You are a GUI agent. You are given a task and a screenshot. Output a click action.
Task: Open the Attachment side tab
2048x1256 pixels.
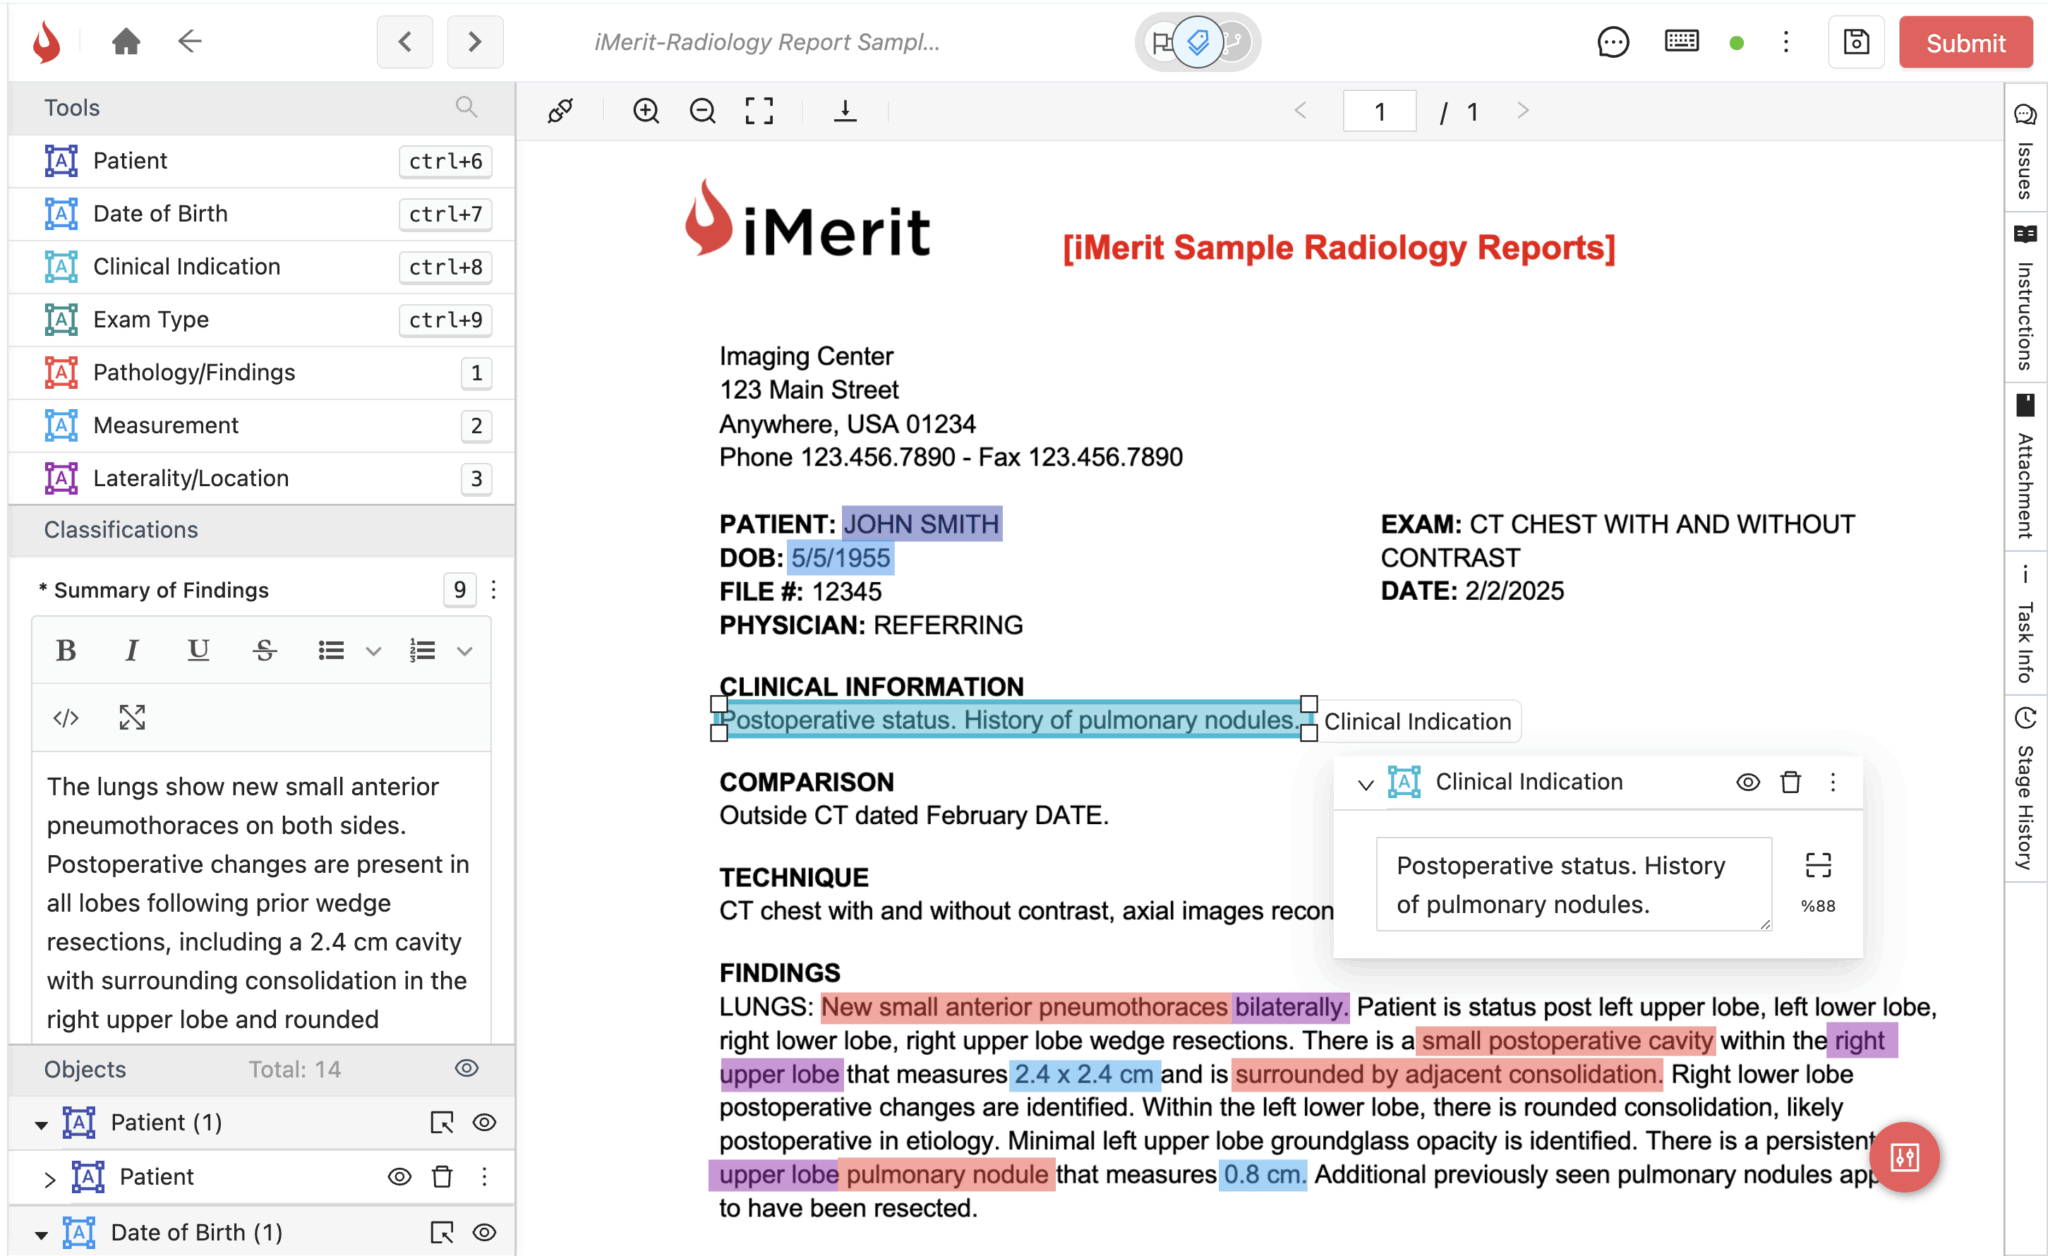coord(2026,468)
